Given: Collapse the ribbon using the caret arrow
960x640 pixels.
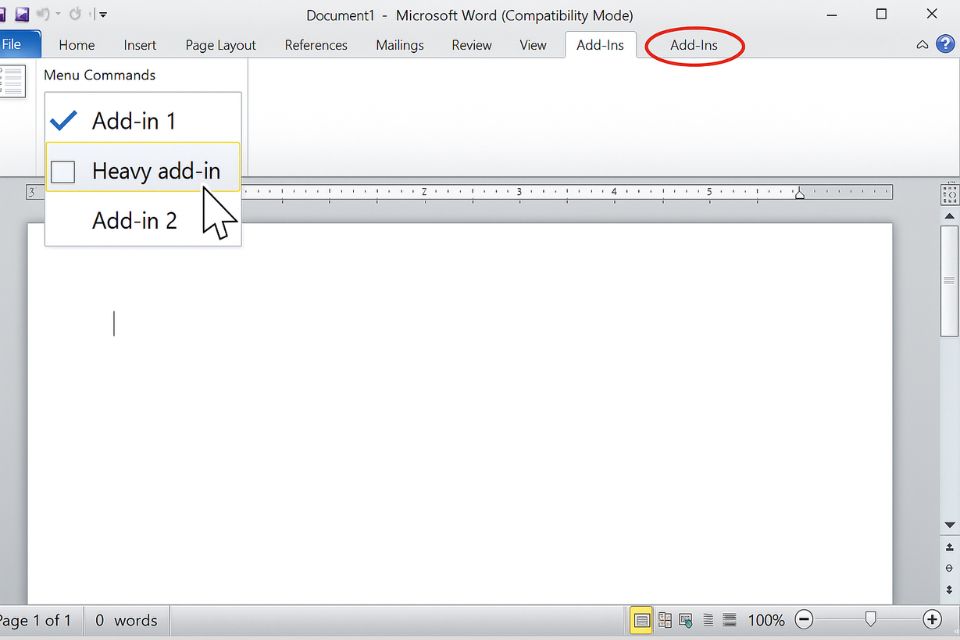Looking at the screenshot, I should [x=922, y=45].
